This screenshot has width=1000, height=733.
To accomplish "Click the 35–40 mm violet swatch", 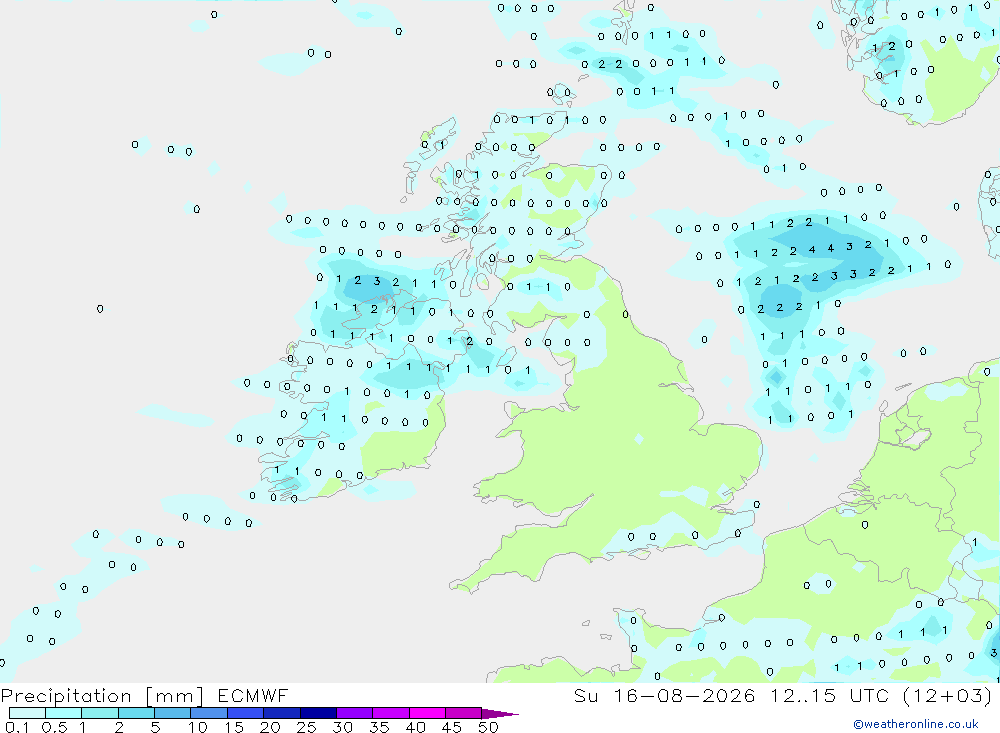I will click(391, 713).
